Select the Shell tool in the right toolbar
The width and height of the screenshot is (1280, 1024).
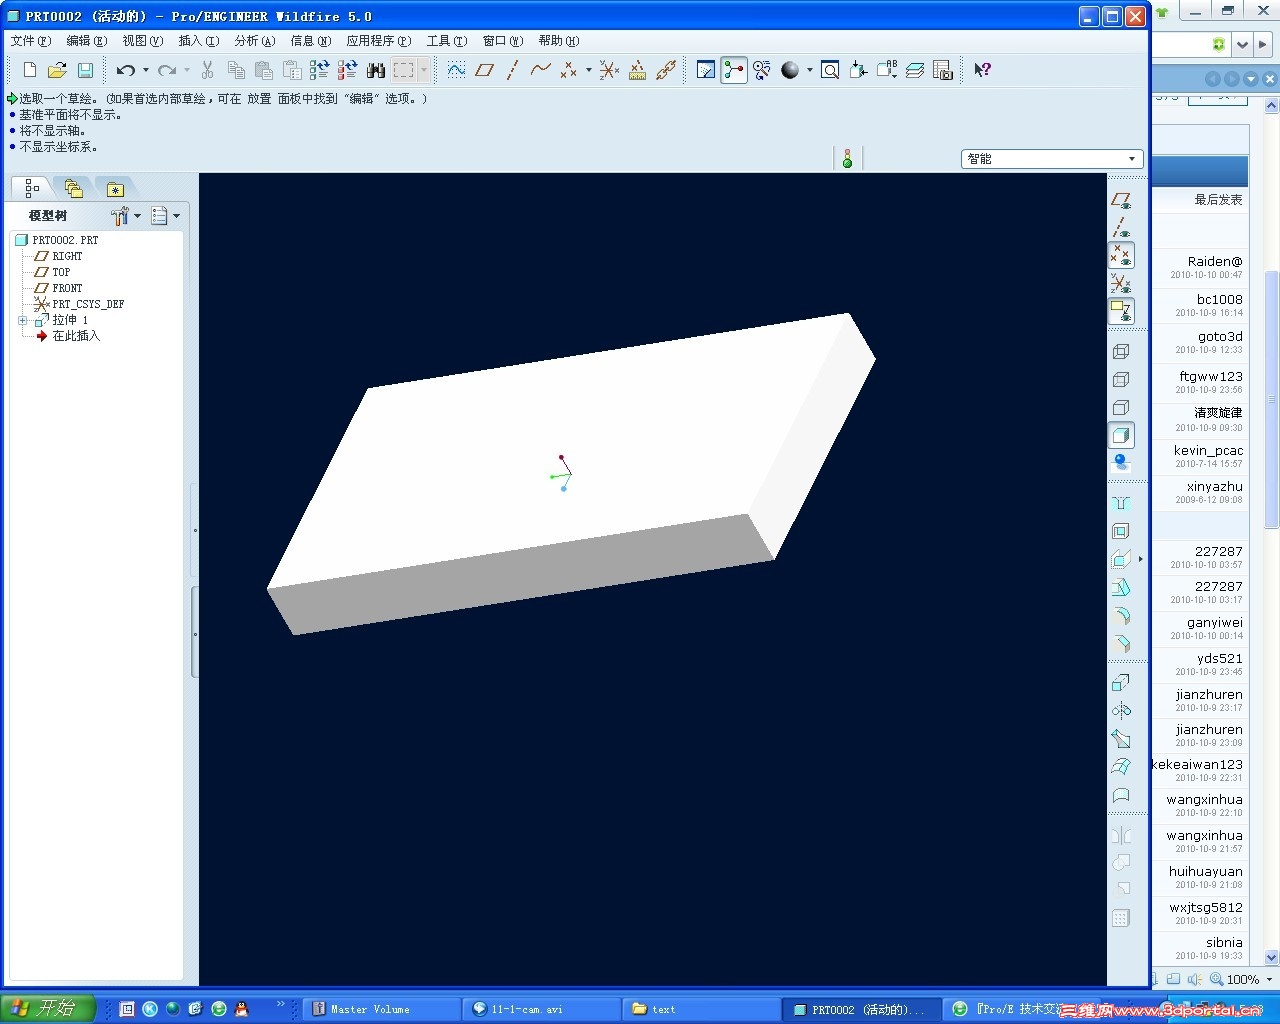[1121, 531]
